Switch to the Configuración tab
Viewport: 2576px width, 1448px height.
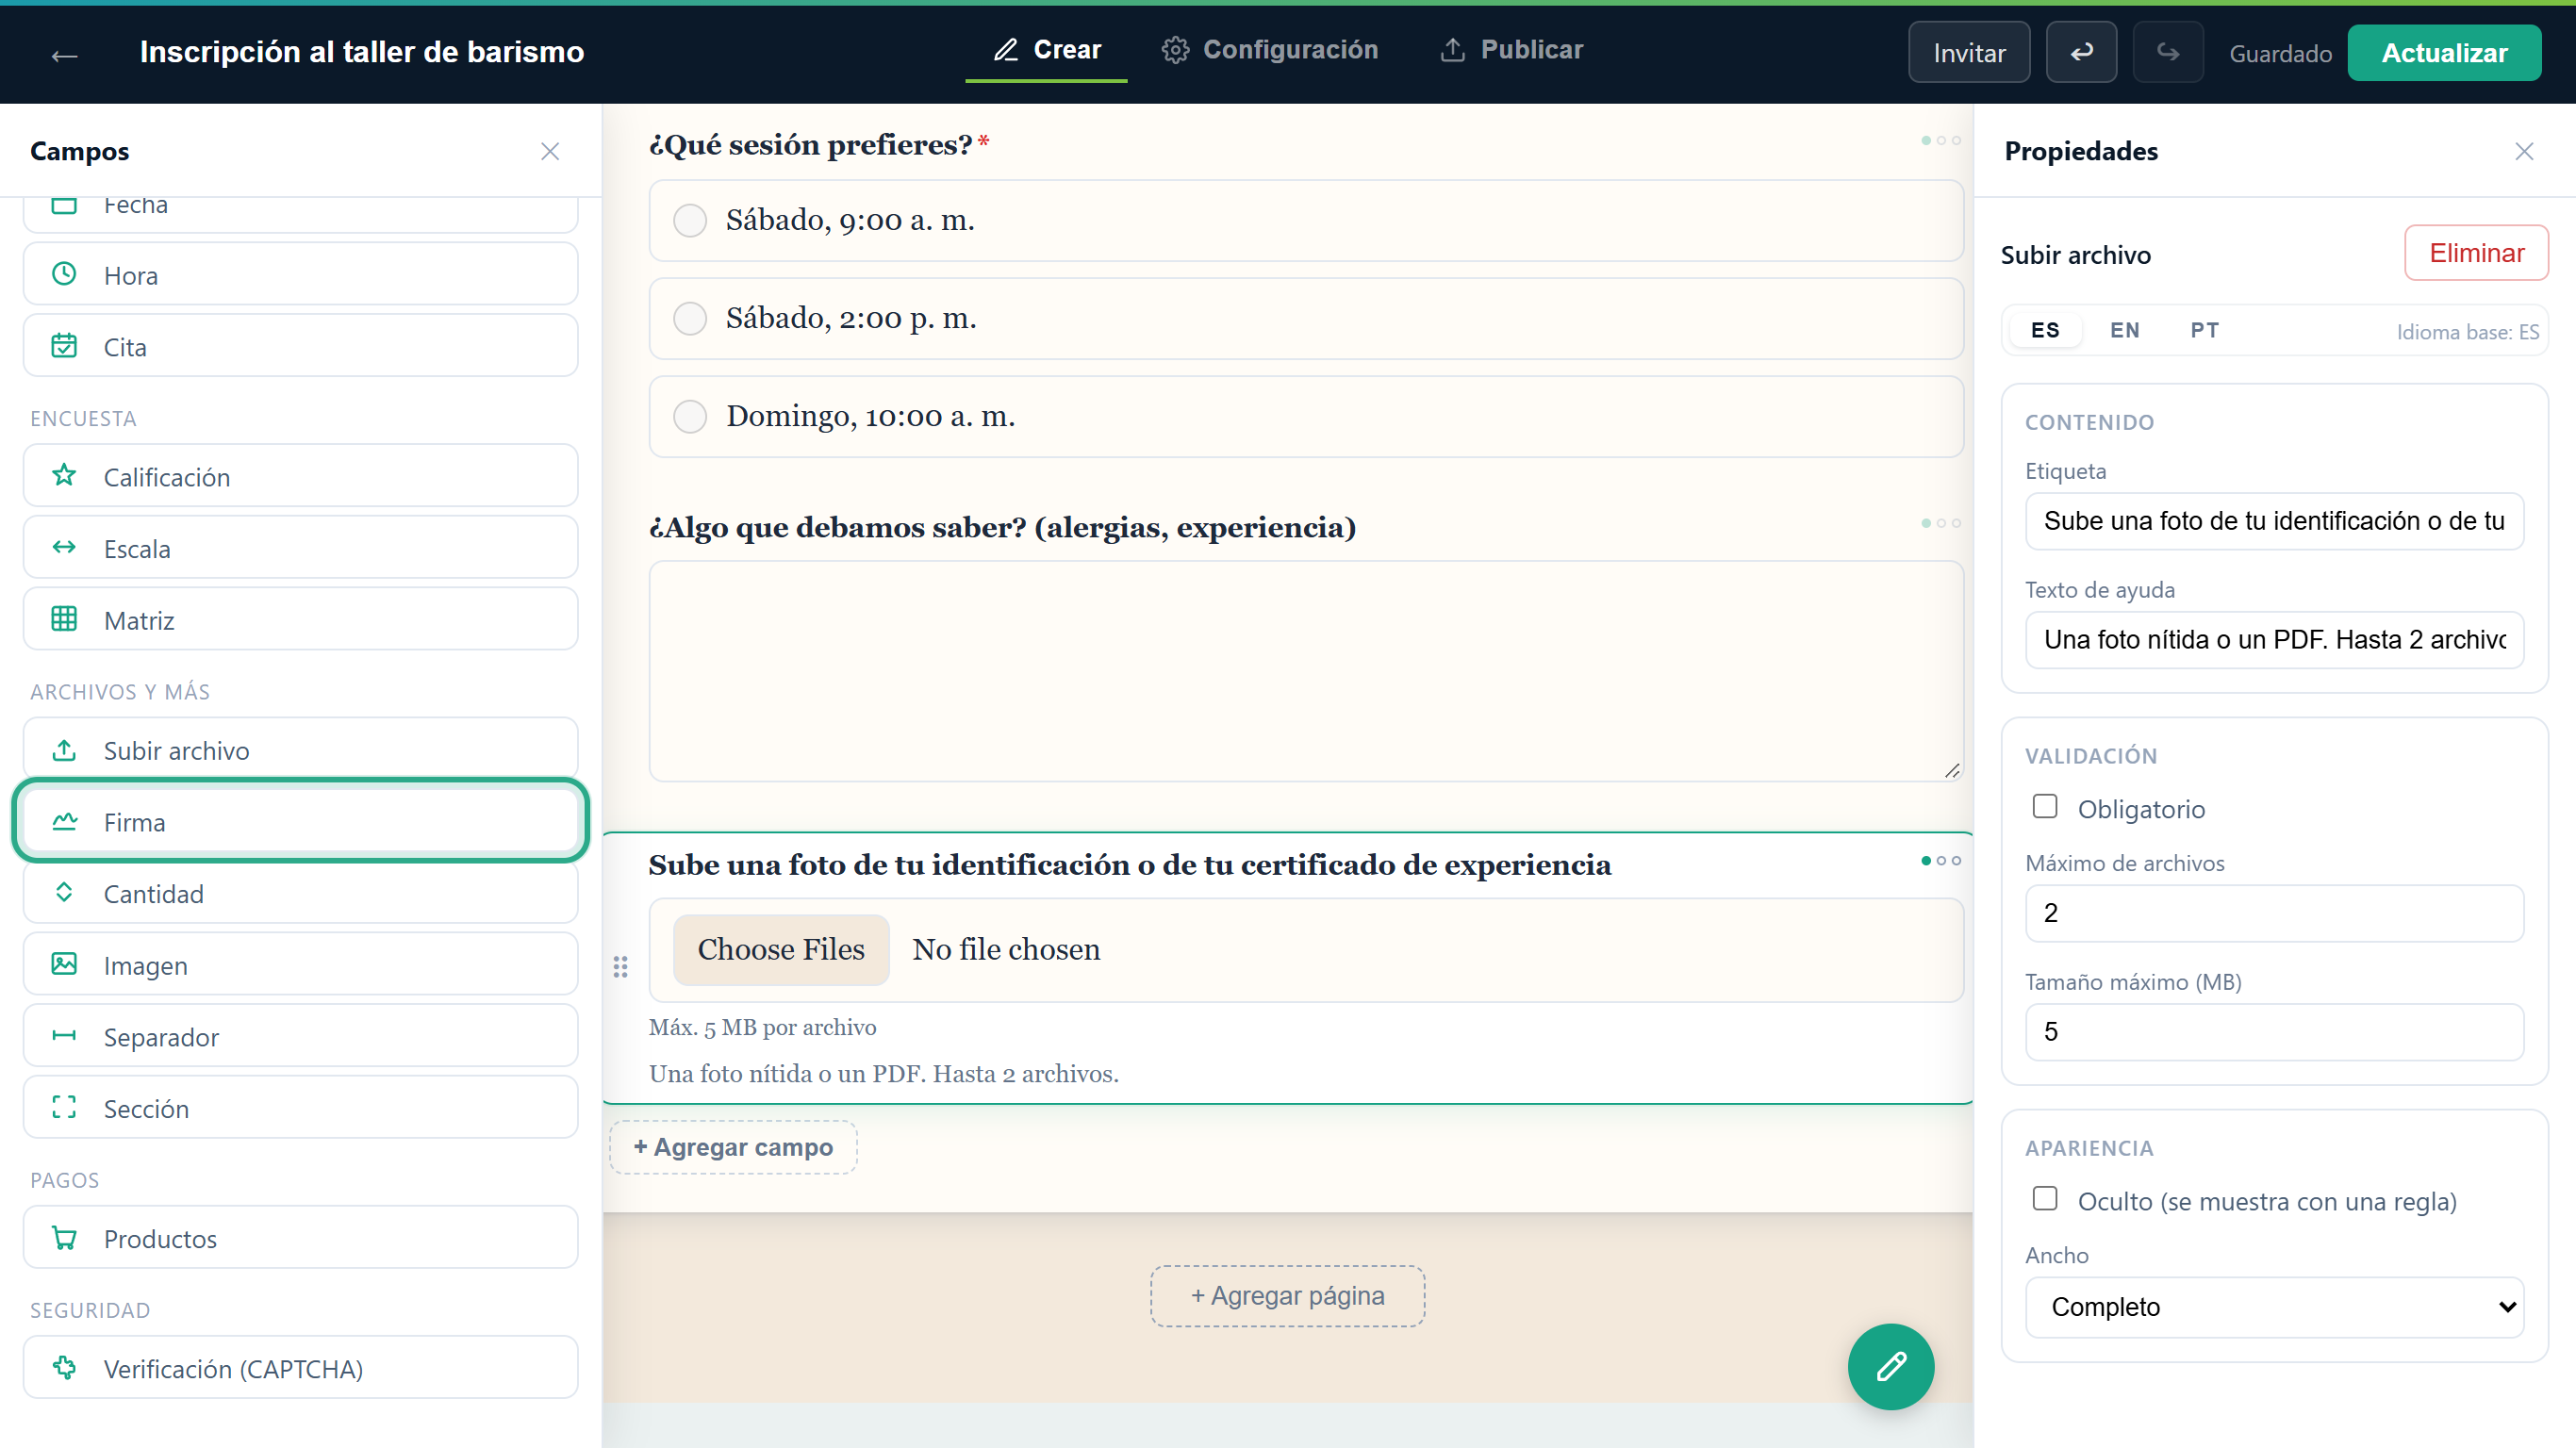(x=1270, y=50)
